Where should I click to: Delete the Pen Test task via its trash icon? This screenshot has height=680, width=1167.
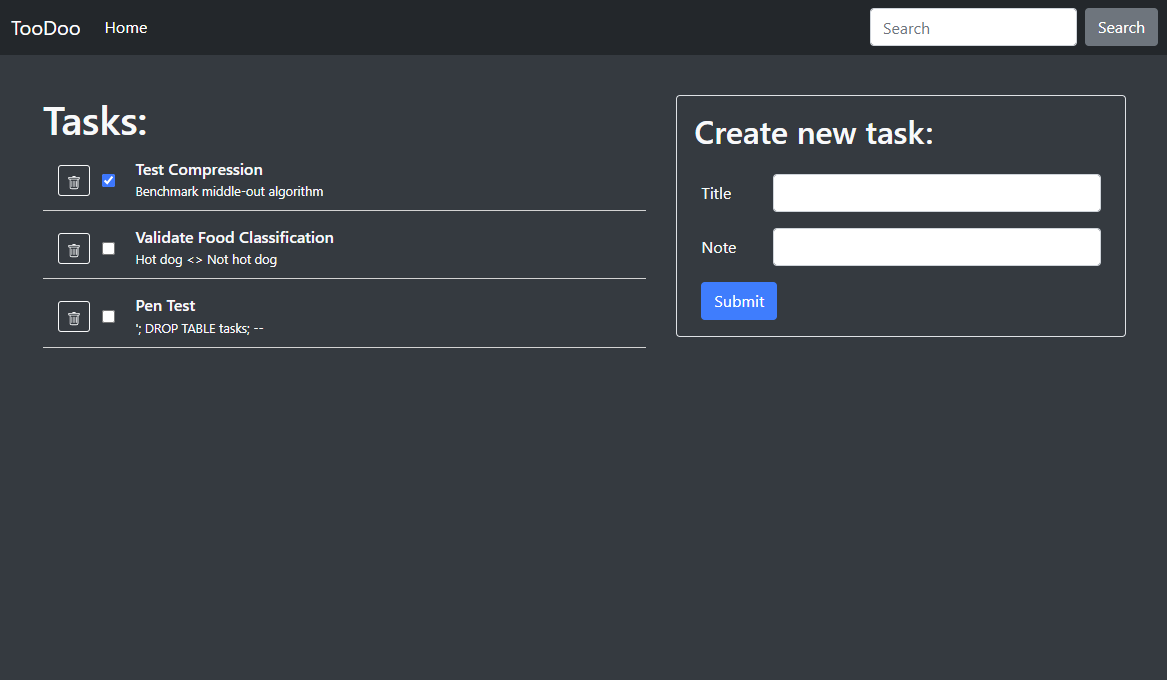pos(74,317)
